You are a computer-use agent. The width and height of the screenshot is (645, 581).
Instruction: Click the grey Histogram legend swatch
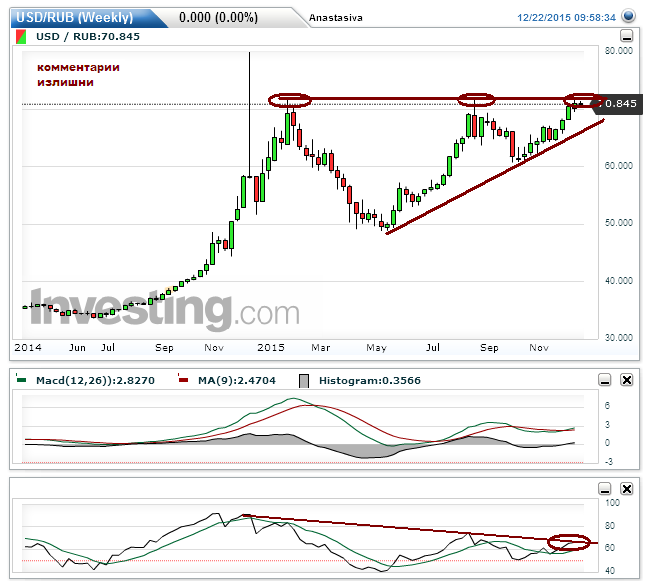pos(305,381)
